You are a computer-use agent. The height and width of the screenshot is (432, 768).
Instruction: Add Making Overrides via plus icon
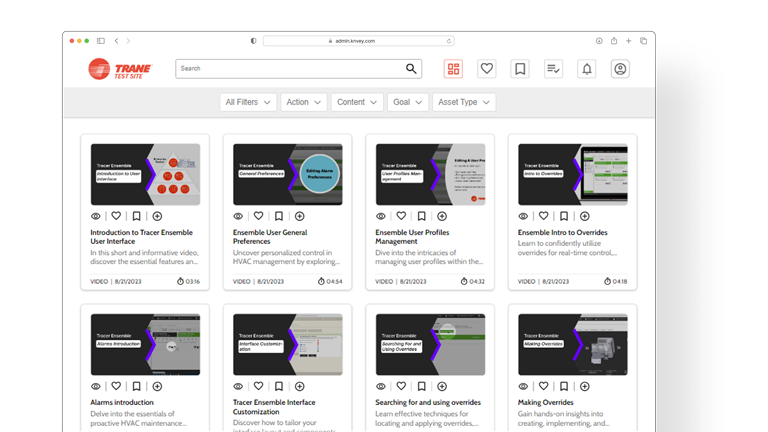click(x=585, y=386)
